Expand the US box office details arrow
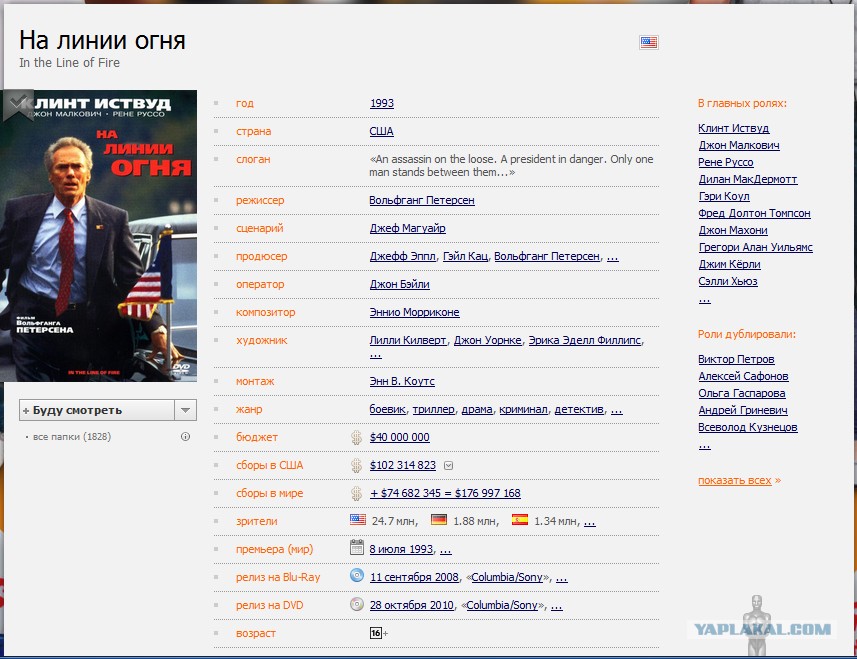The image size is (857, 659). pyautogui.click(x=448, y=465)
